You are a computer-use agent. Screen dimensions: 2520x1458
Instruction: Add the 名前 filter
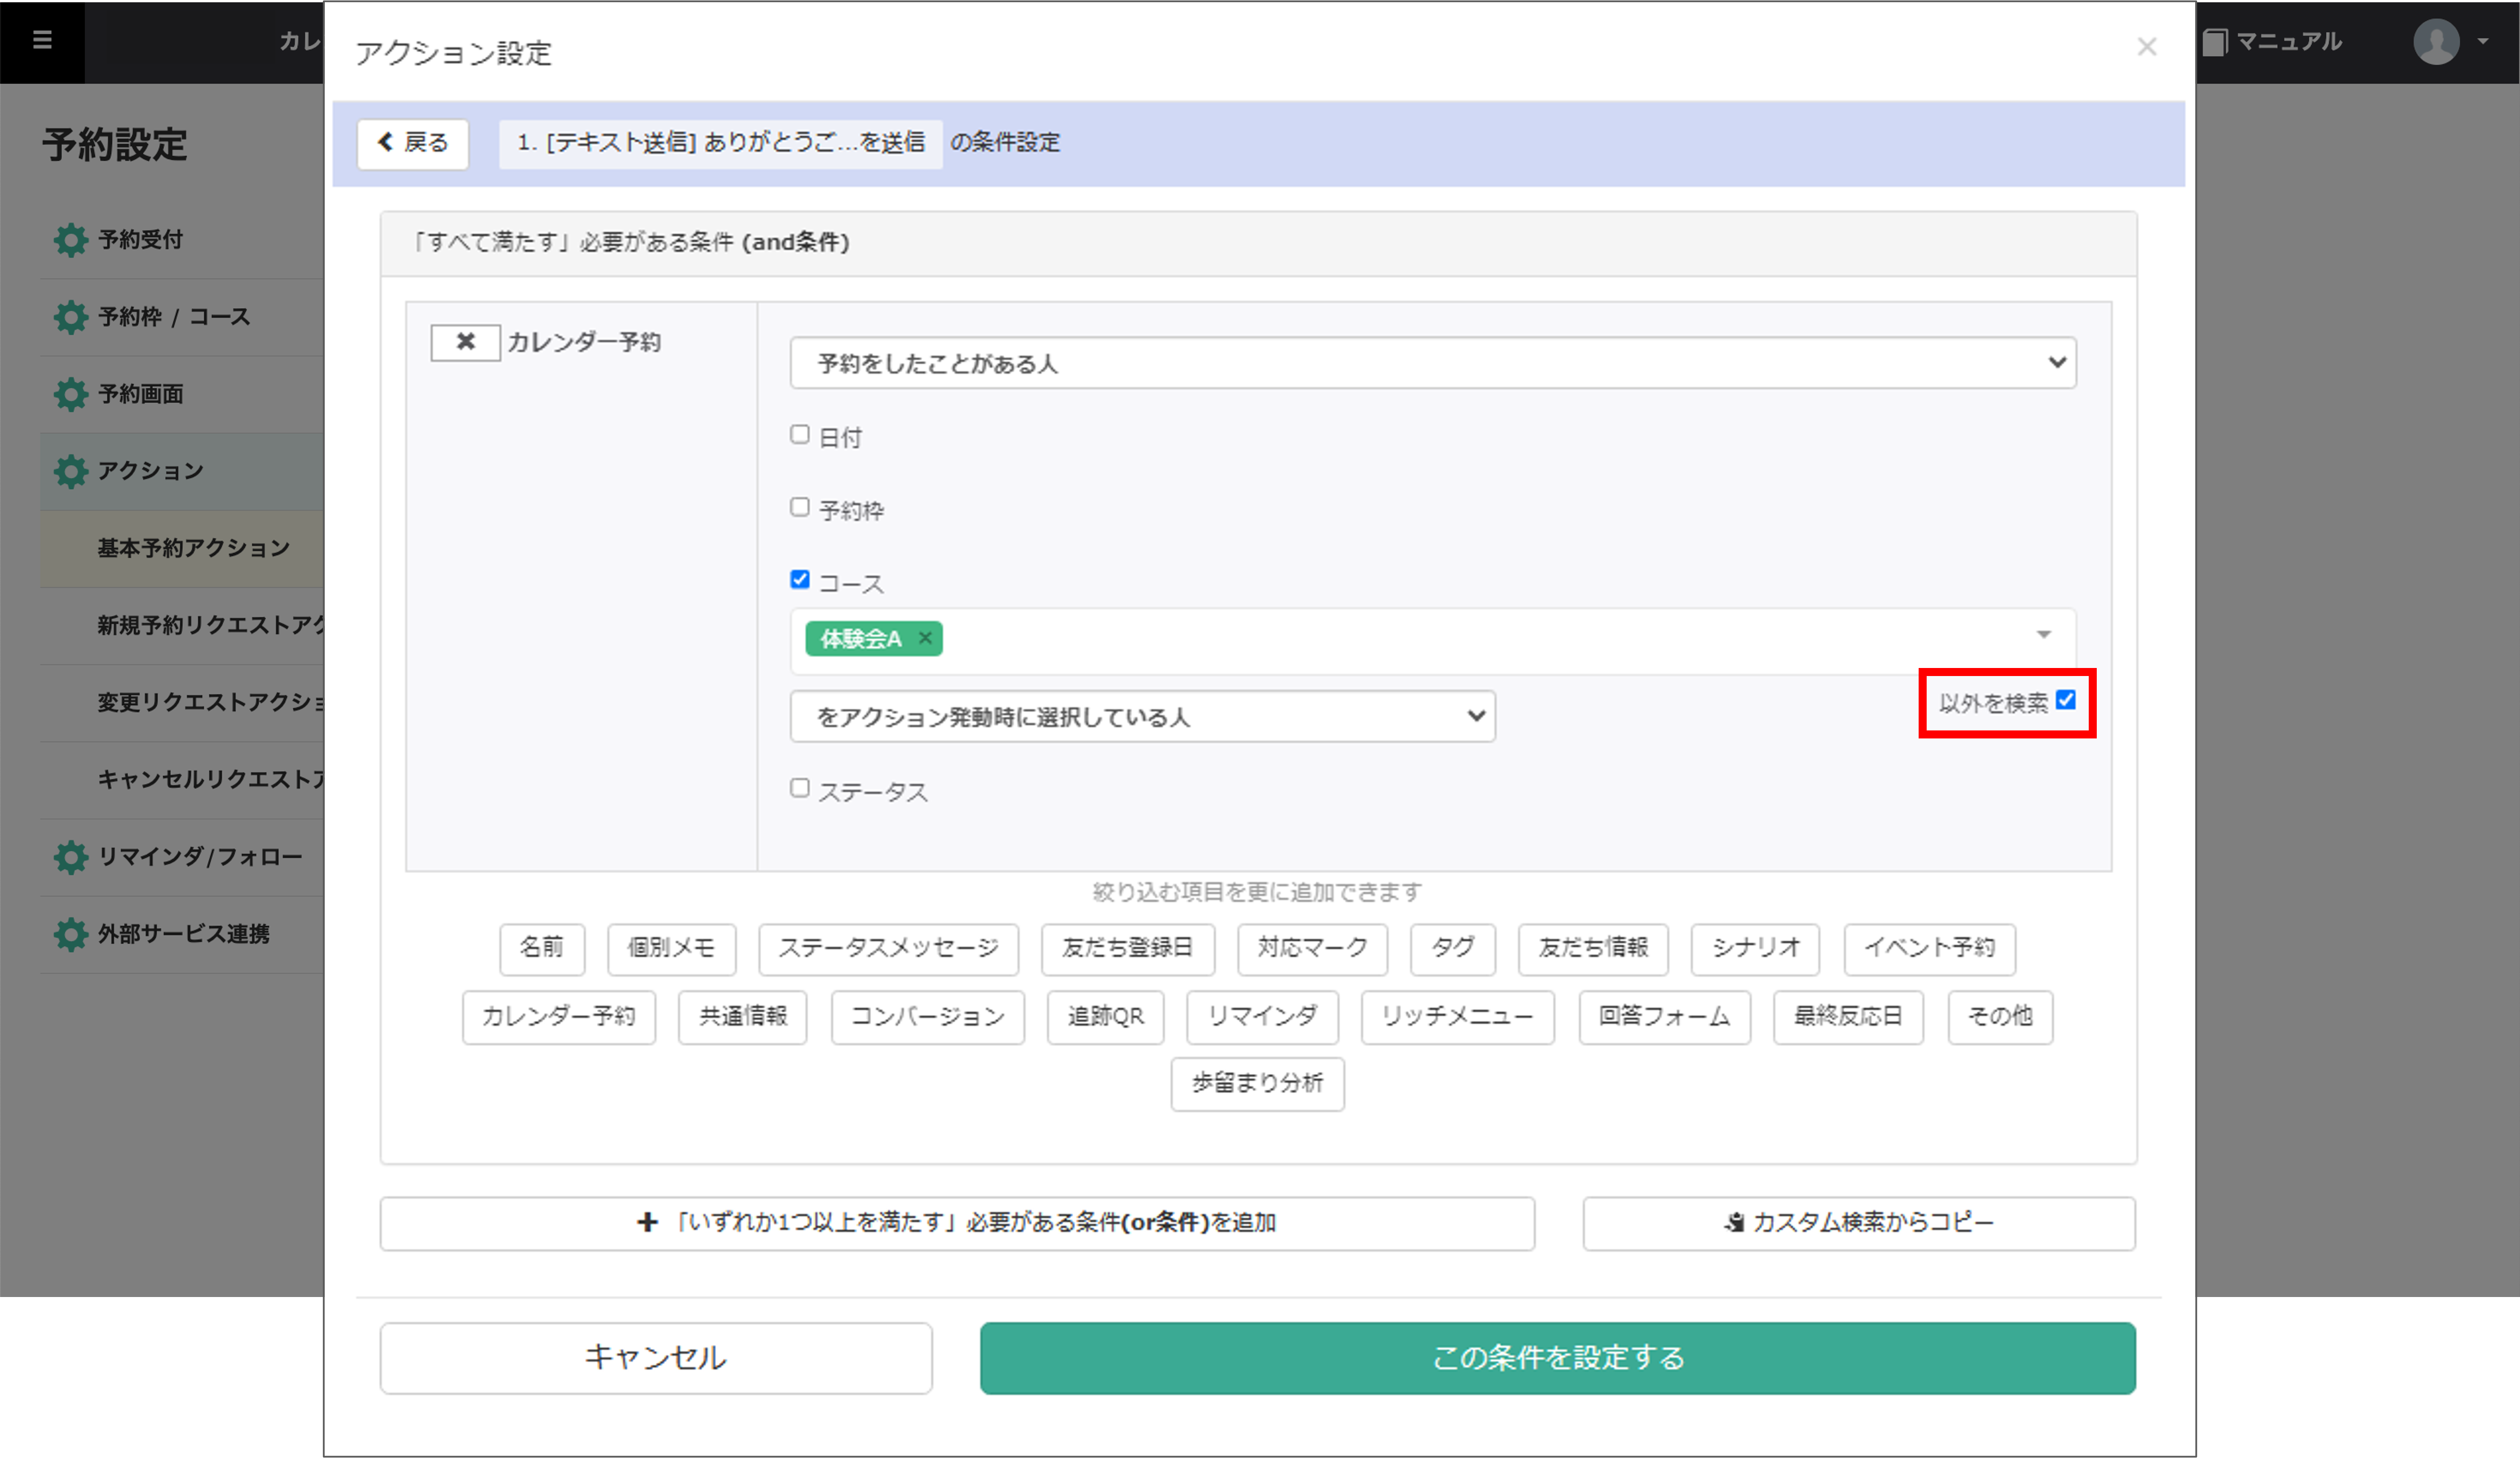coord(542,948)
